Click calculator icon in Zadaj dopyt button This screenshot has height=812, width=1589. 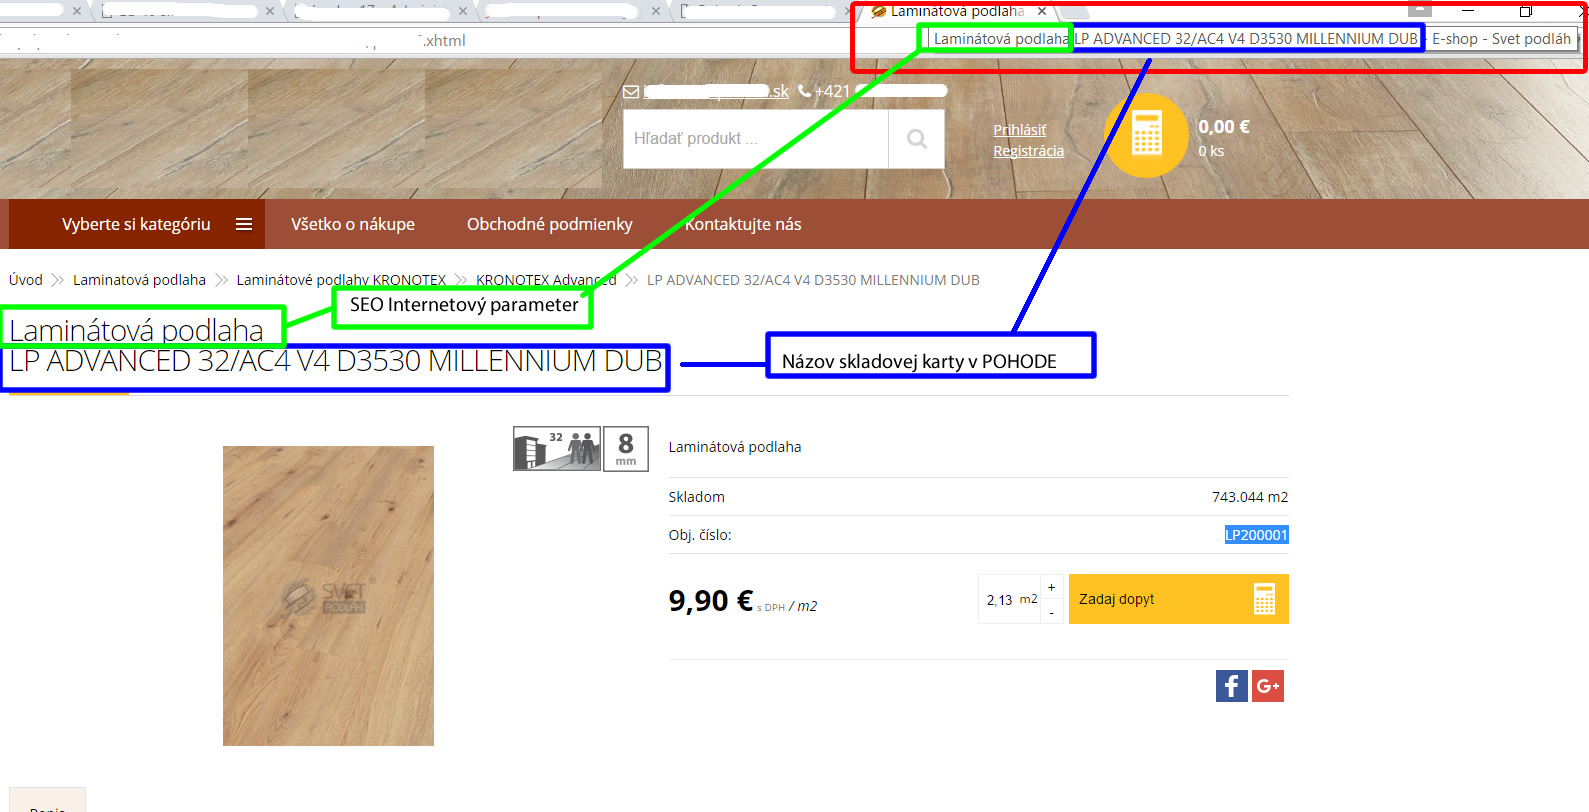click(1264, 599)
